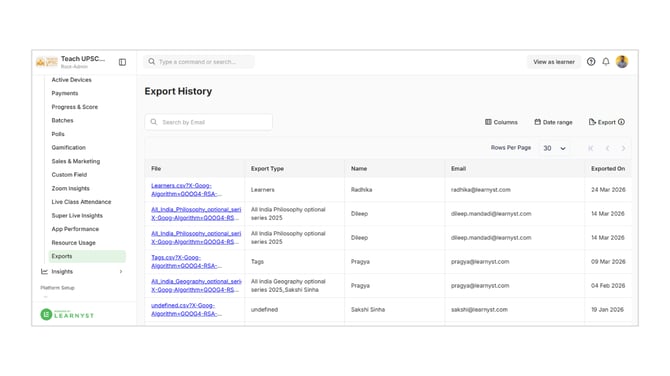Click the date 04 Feb 2026
Screen dimensions: 670x376
pos(608,285)
